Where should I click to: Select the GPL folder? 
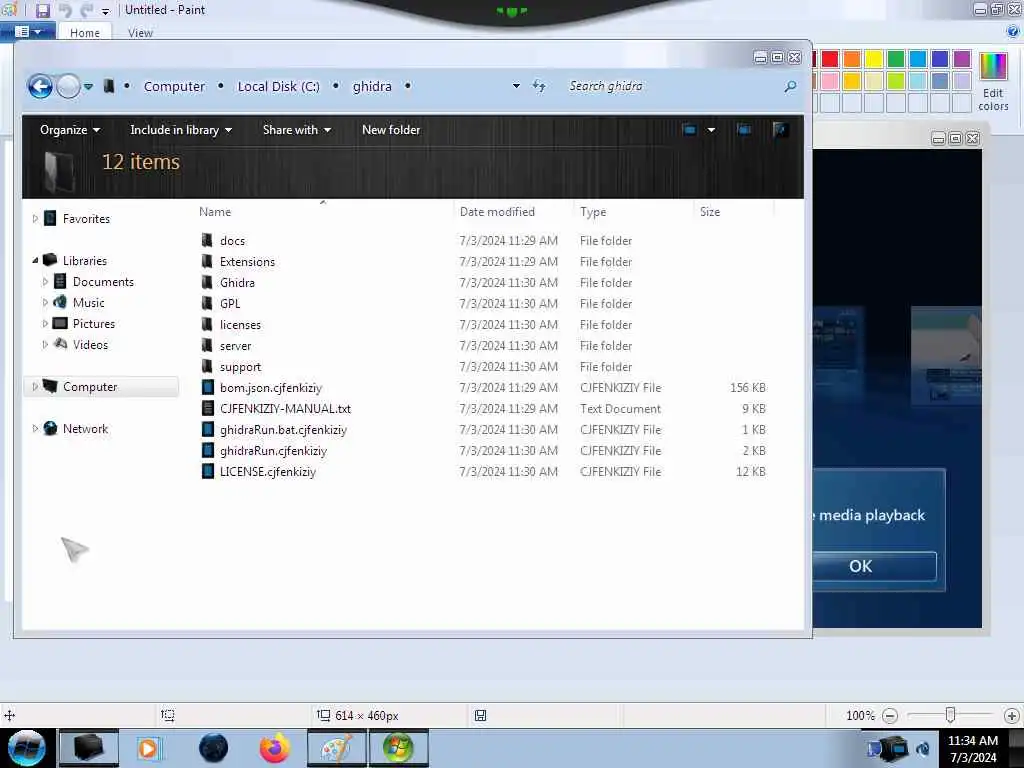pos(230,304)
